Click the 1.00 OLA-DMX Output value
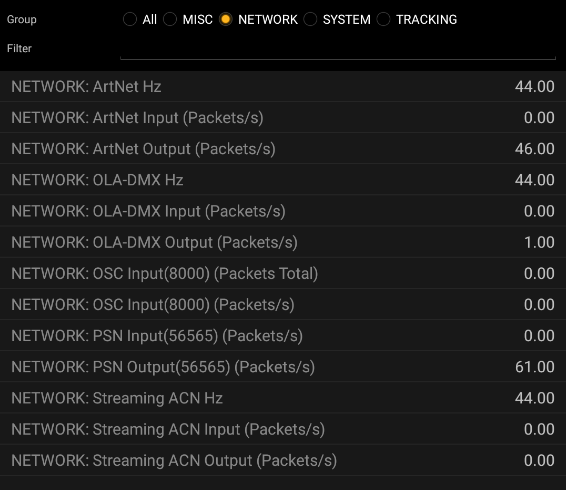 point(539,242)
